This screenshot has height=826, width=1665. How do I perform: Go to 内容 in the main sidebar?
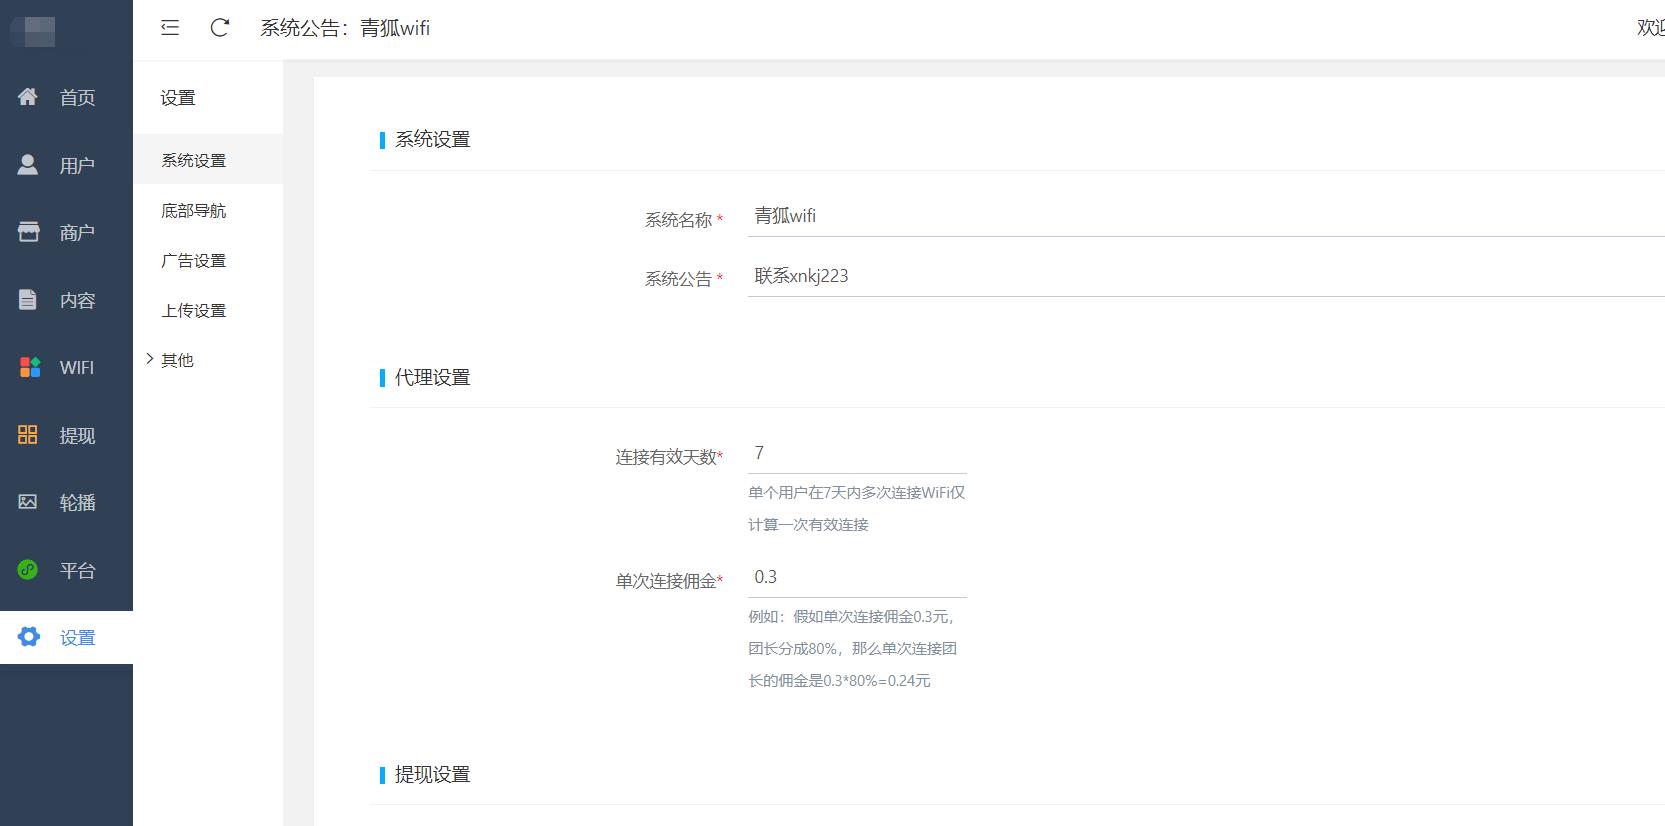coord(66,300)
